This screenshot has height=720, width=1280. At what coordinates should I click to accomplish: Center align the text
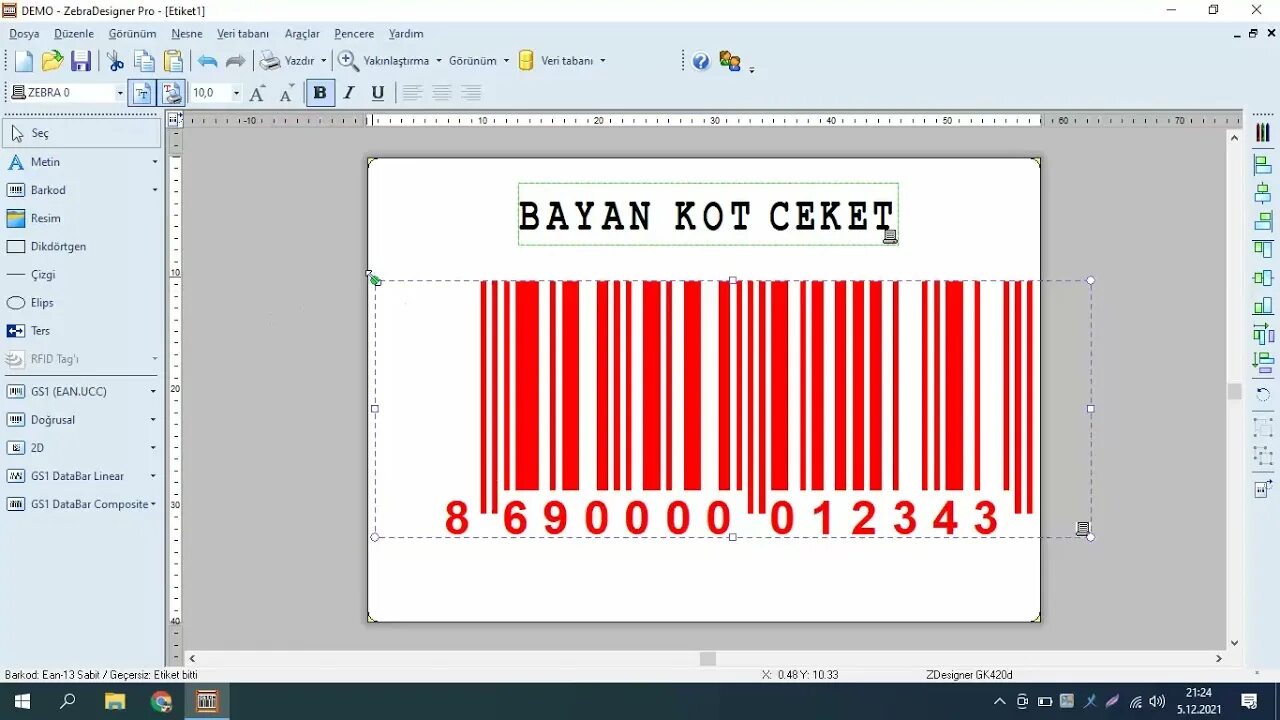tap(442, 93)
